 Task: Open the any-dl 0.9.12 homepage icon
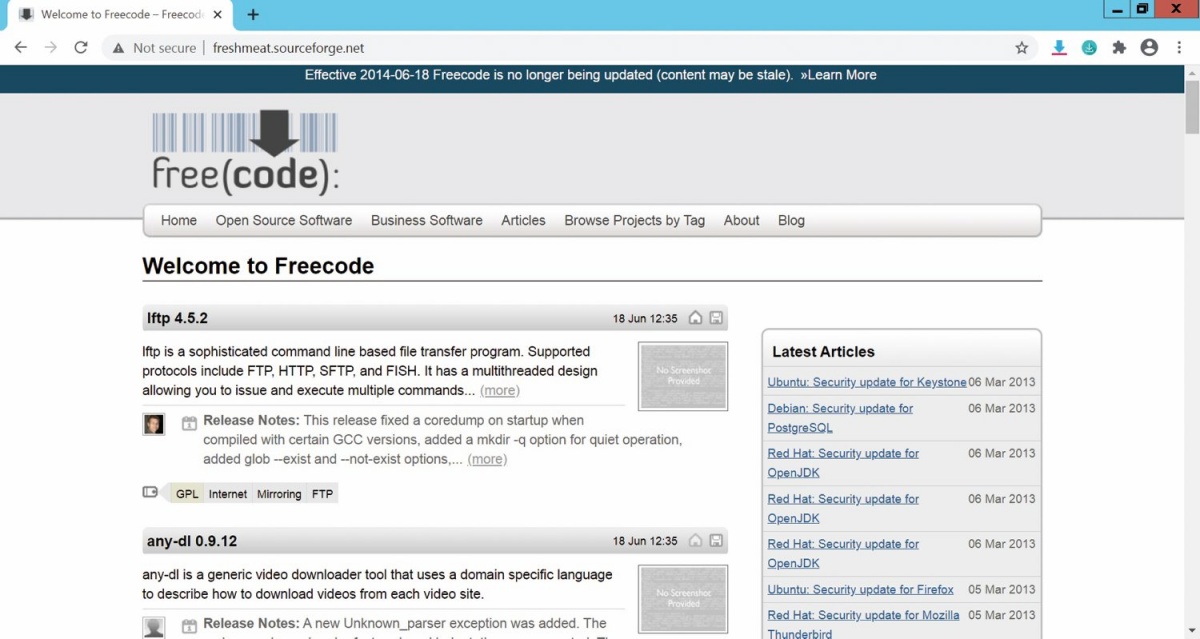coord(696,541)
